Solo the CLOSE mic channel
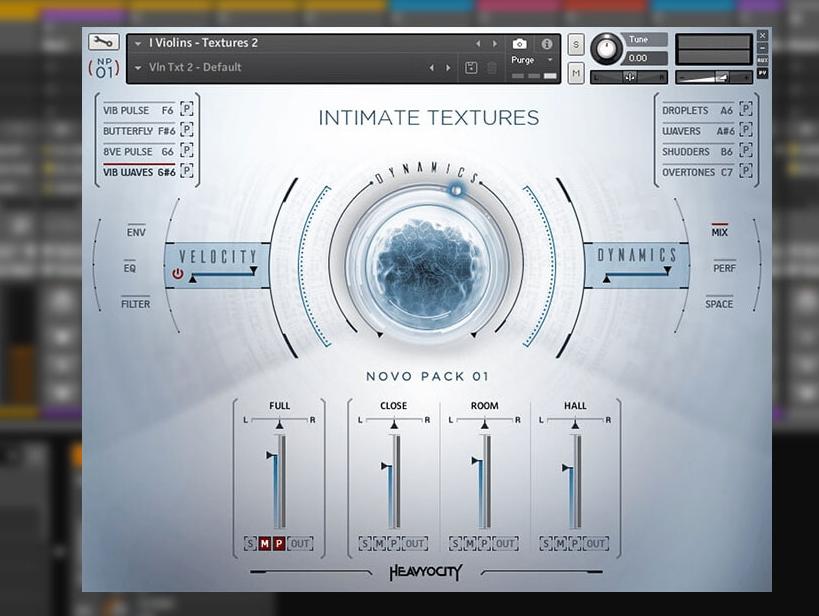The width and height of the screenshot is (819, 616). tap(364, 544)
